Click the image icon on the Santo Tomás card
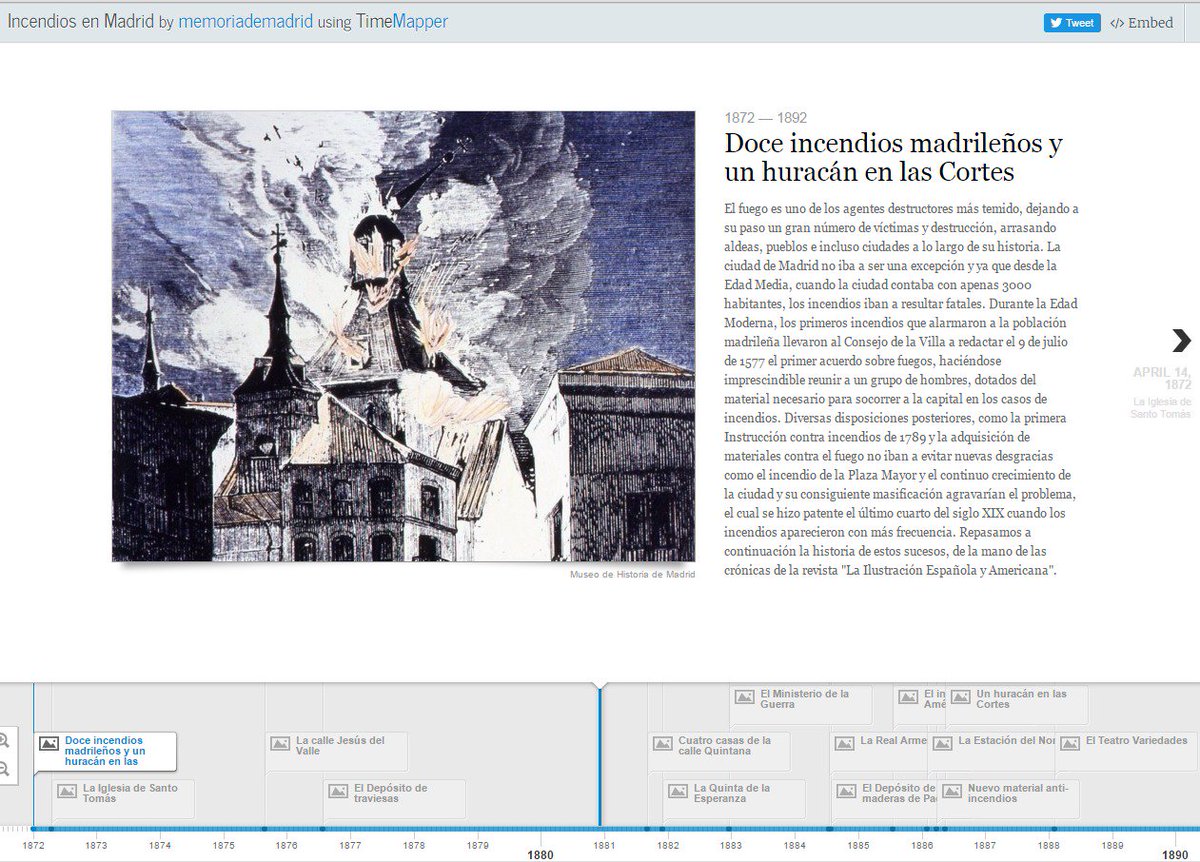Viewport: 1200px width, 862px height. pos(66,791)
